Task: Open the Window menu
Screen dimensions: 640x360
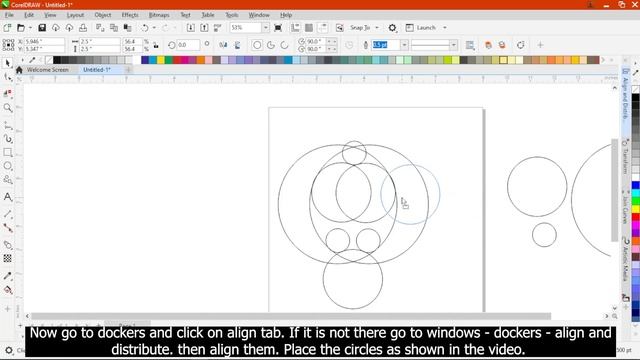Action: (259, 15)
